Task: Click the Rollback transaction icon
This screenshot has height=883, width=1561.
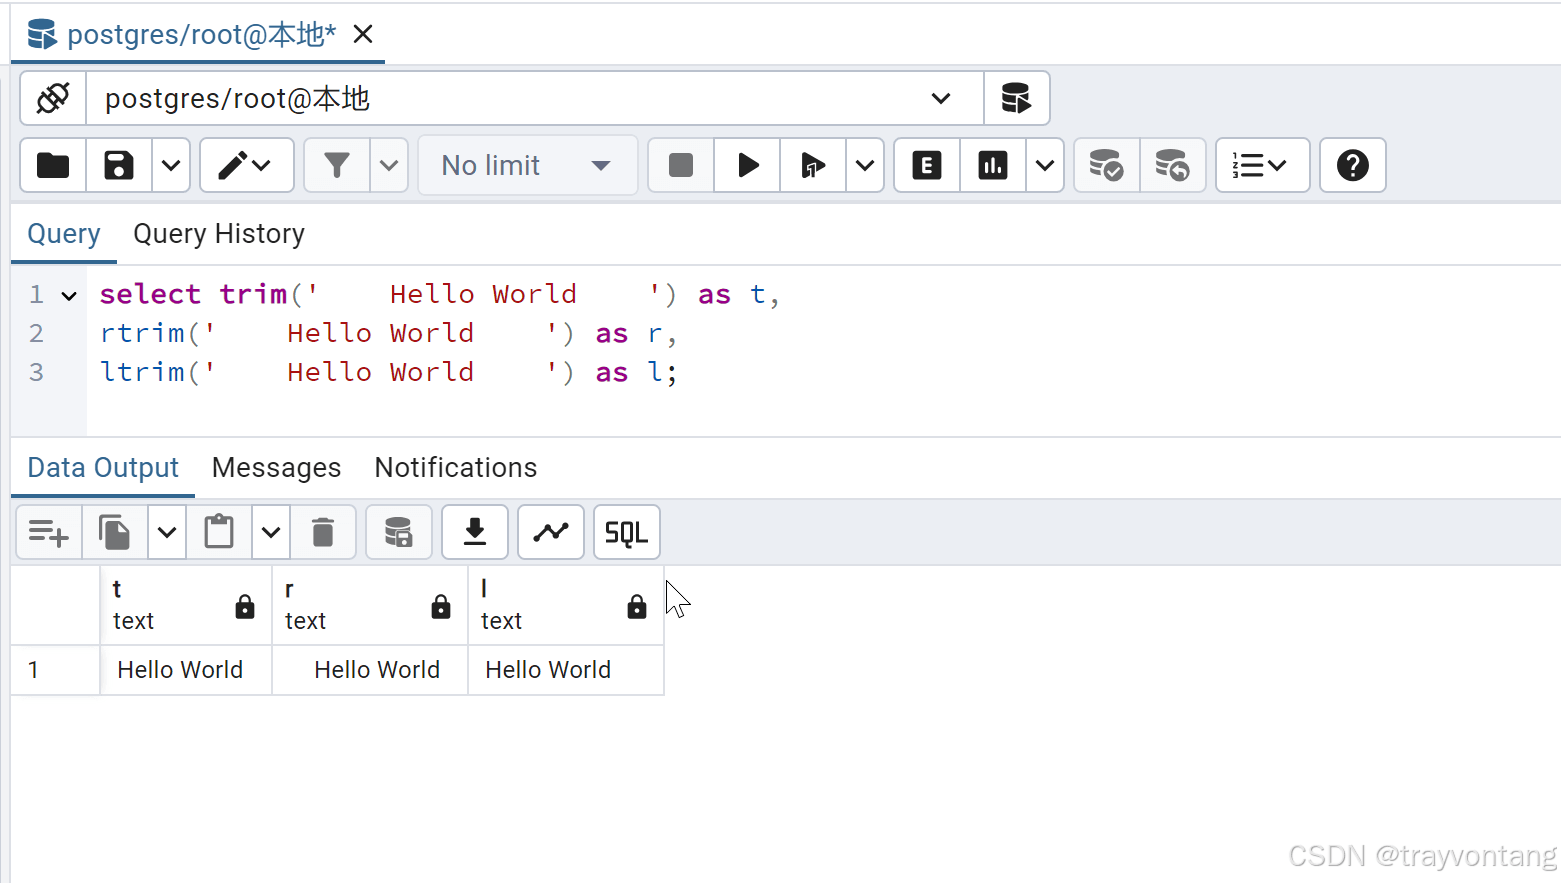Action: [x=1173, y=165]
